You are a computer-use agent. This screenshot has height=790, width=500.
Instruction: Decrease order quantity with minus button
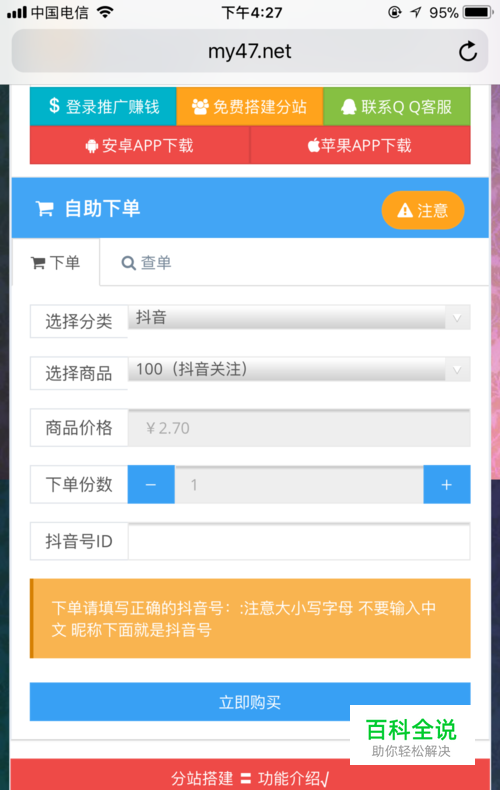pos(151,485)
